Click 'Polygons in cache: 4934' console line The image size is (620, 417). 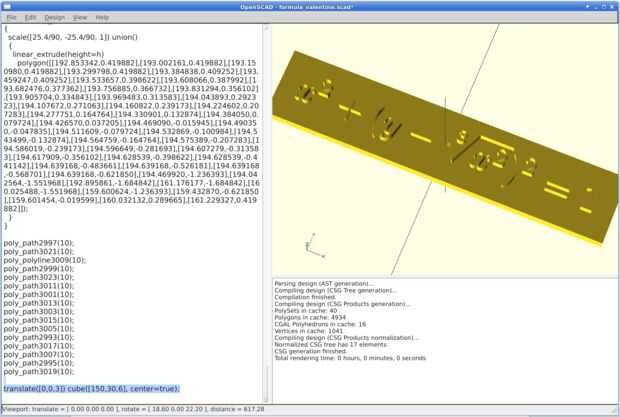click(310, 317)
